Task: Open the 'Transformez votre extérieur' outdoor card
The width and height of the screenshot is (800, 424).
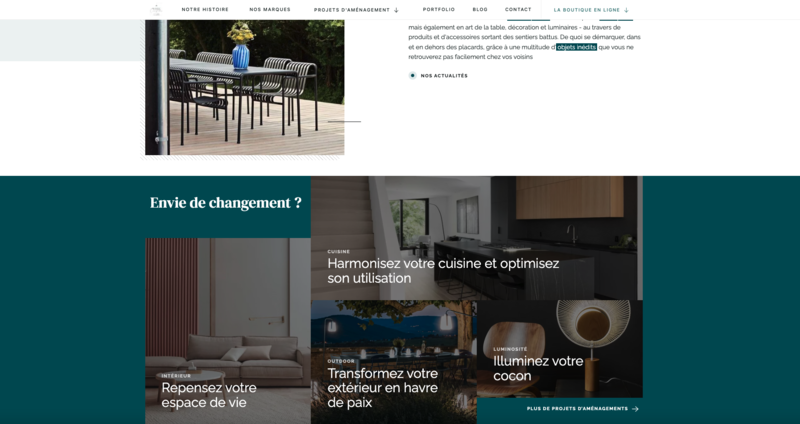Action: 394,362
